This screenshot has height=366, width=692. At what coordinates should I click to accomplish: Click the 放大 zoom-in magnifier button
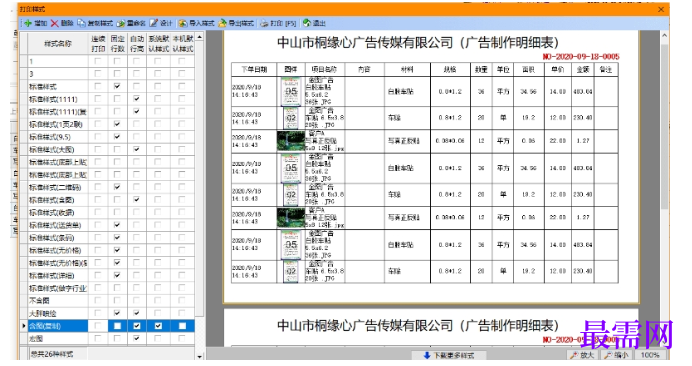point(583,355)
